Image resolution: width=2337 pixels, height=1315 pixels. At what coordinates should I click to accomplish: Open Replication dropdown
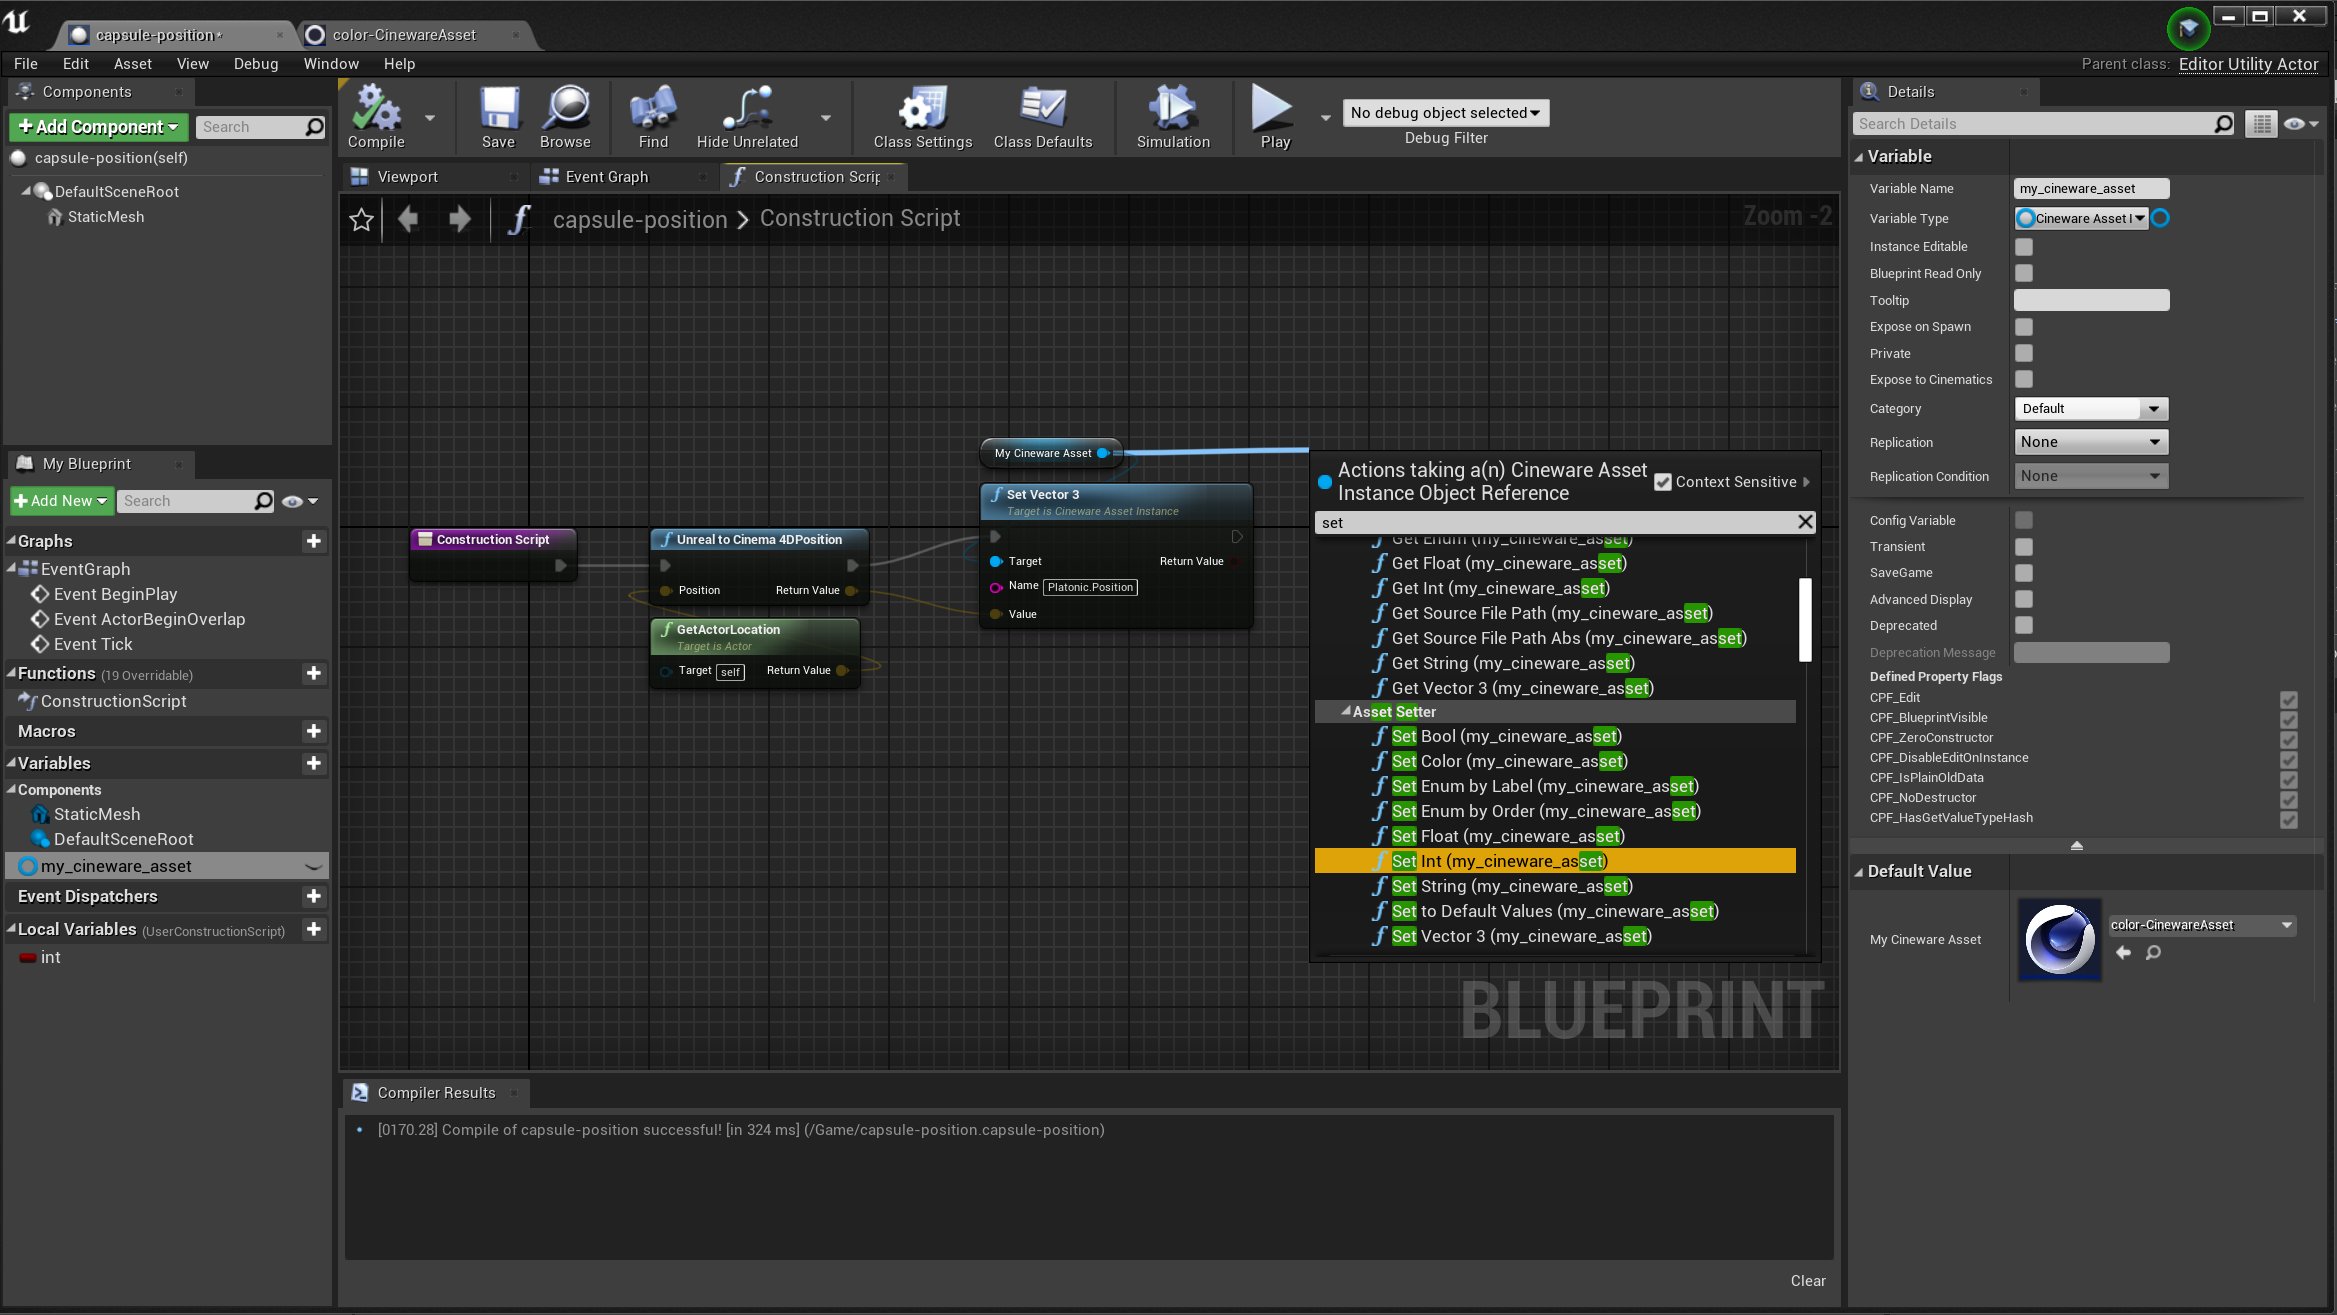point(2091,442)
